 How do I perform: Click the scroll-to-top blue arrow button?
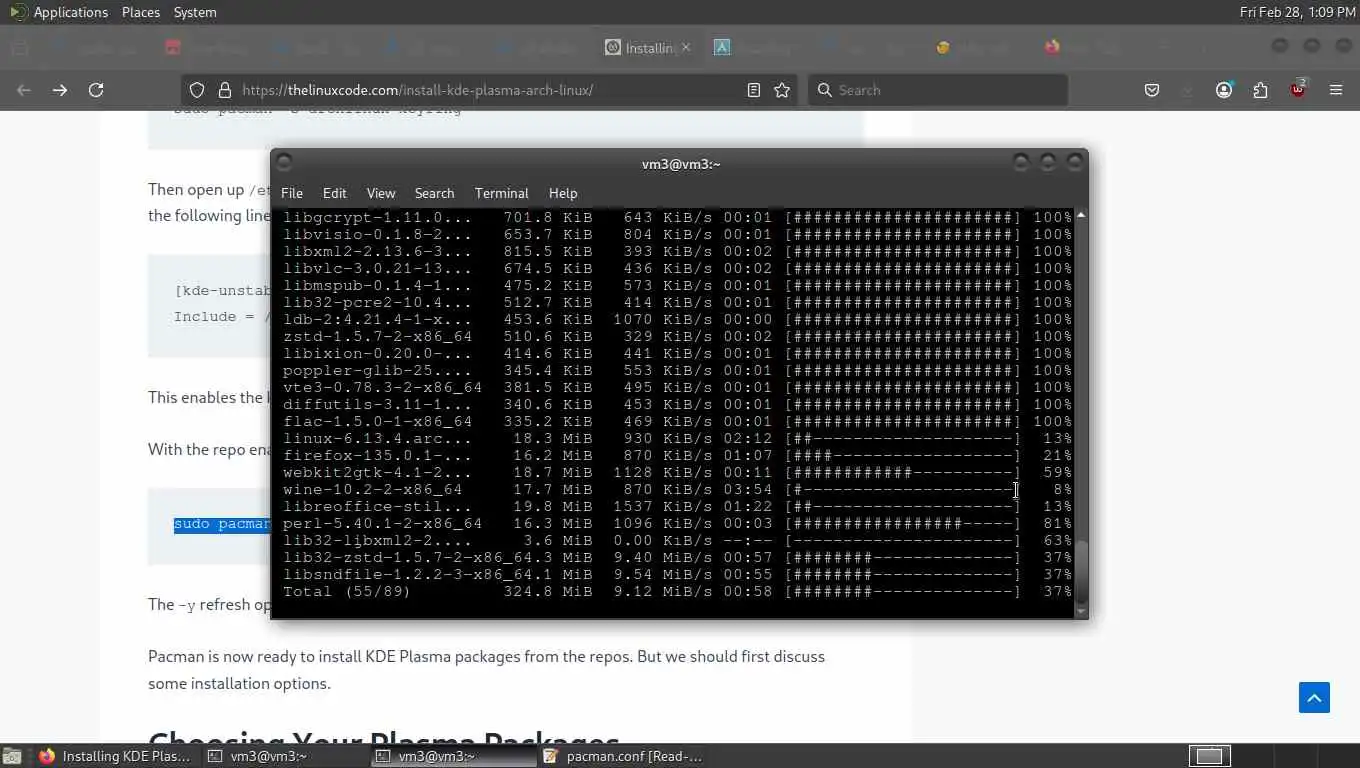tap(1314, 697)
